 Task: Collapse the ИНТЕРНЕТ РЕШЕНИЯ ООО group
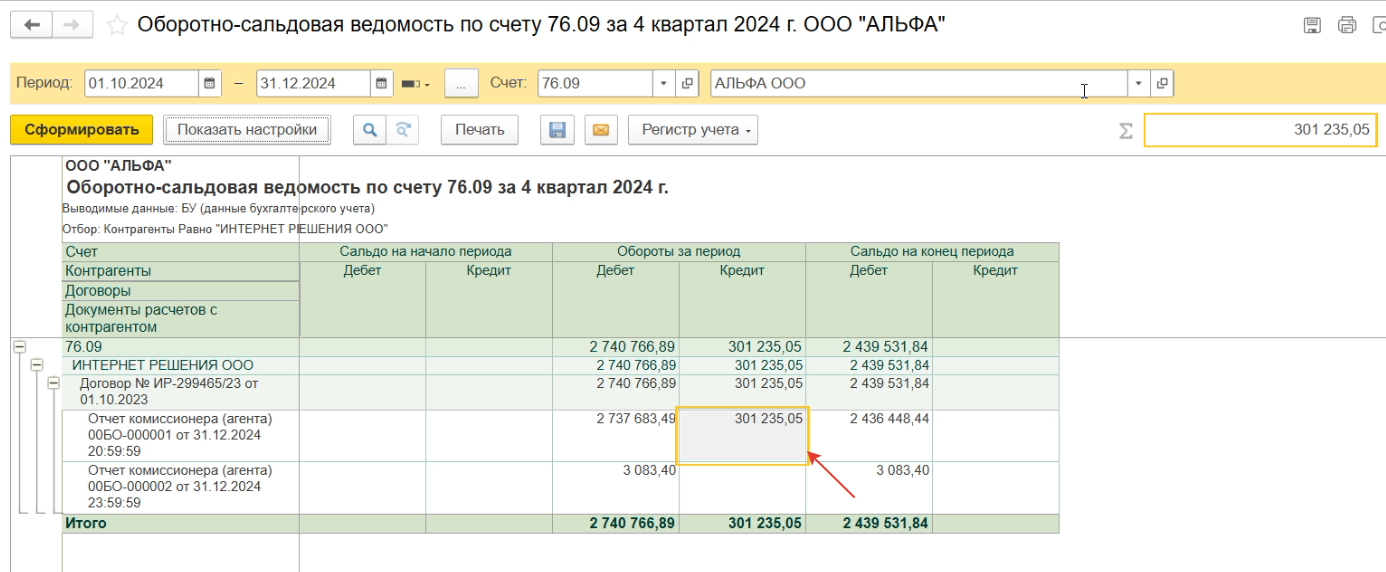pos(36,366)
